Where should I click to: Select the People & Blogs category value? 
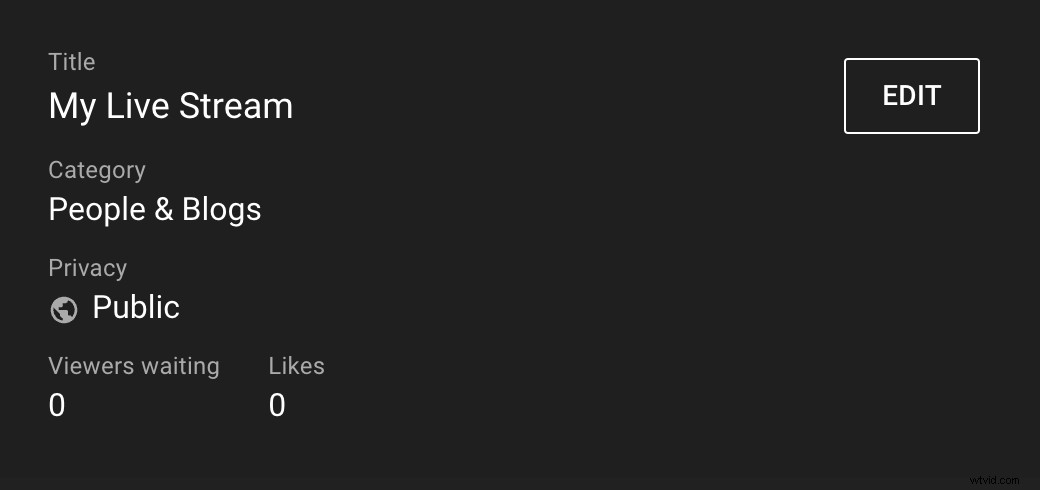(155, 209)
